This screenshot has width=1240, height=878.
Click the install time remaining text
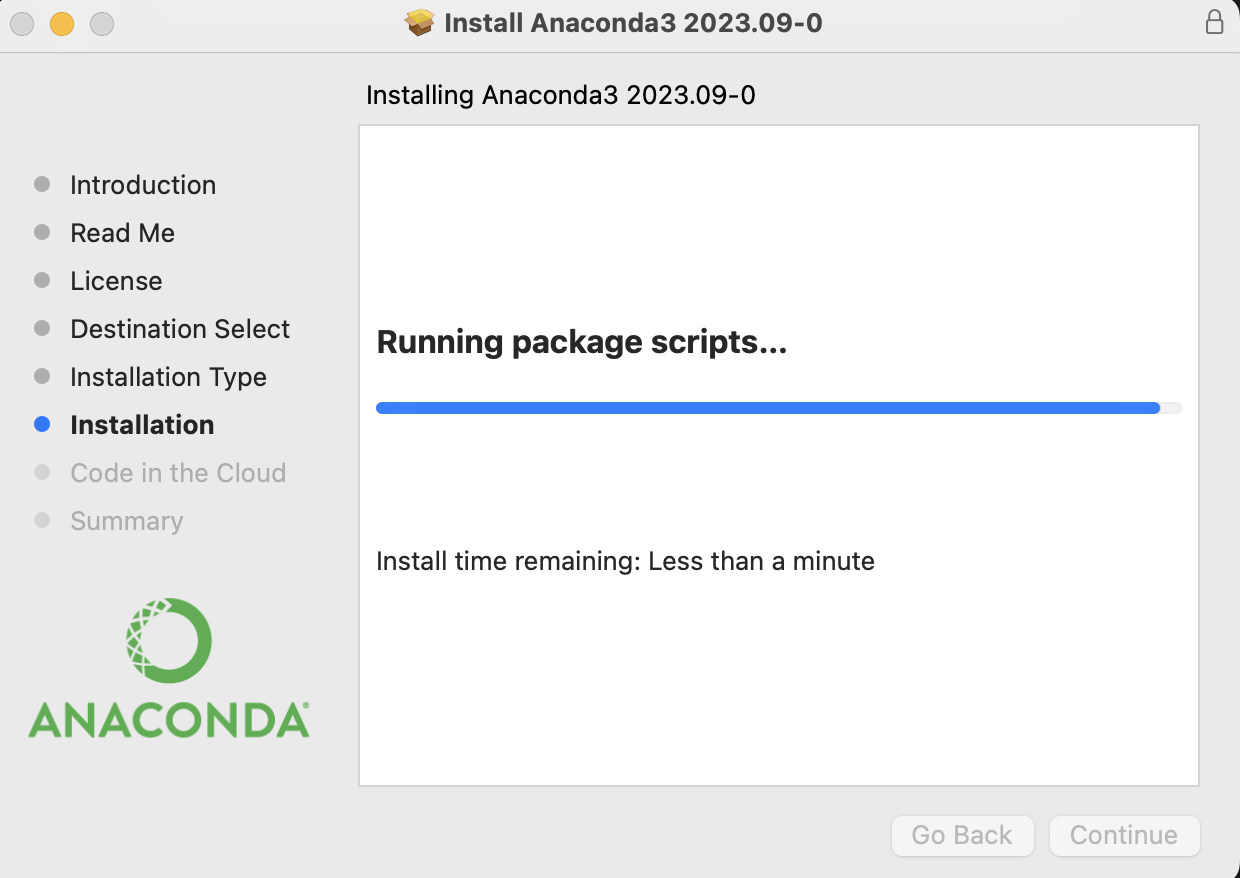tap(625, 561)
